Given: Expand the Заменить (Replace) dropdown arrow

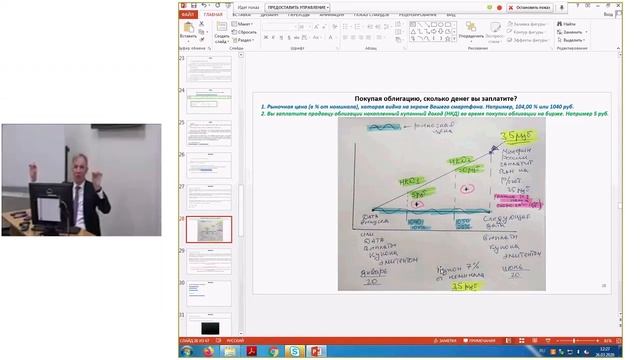Looking at the screenshot, I should (587, 32).
